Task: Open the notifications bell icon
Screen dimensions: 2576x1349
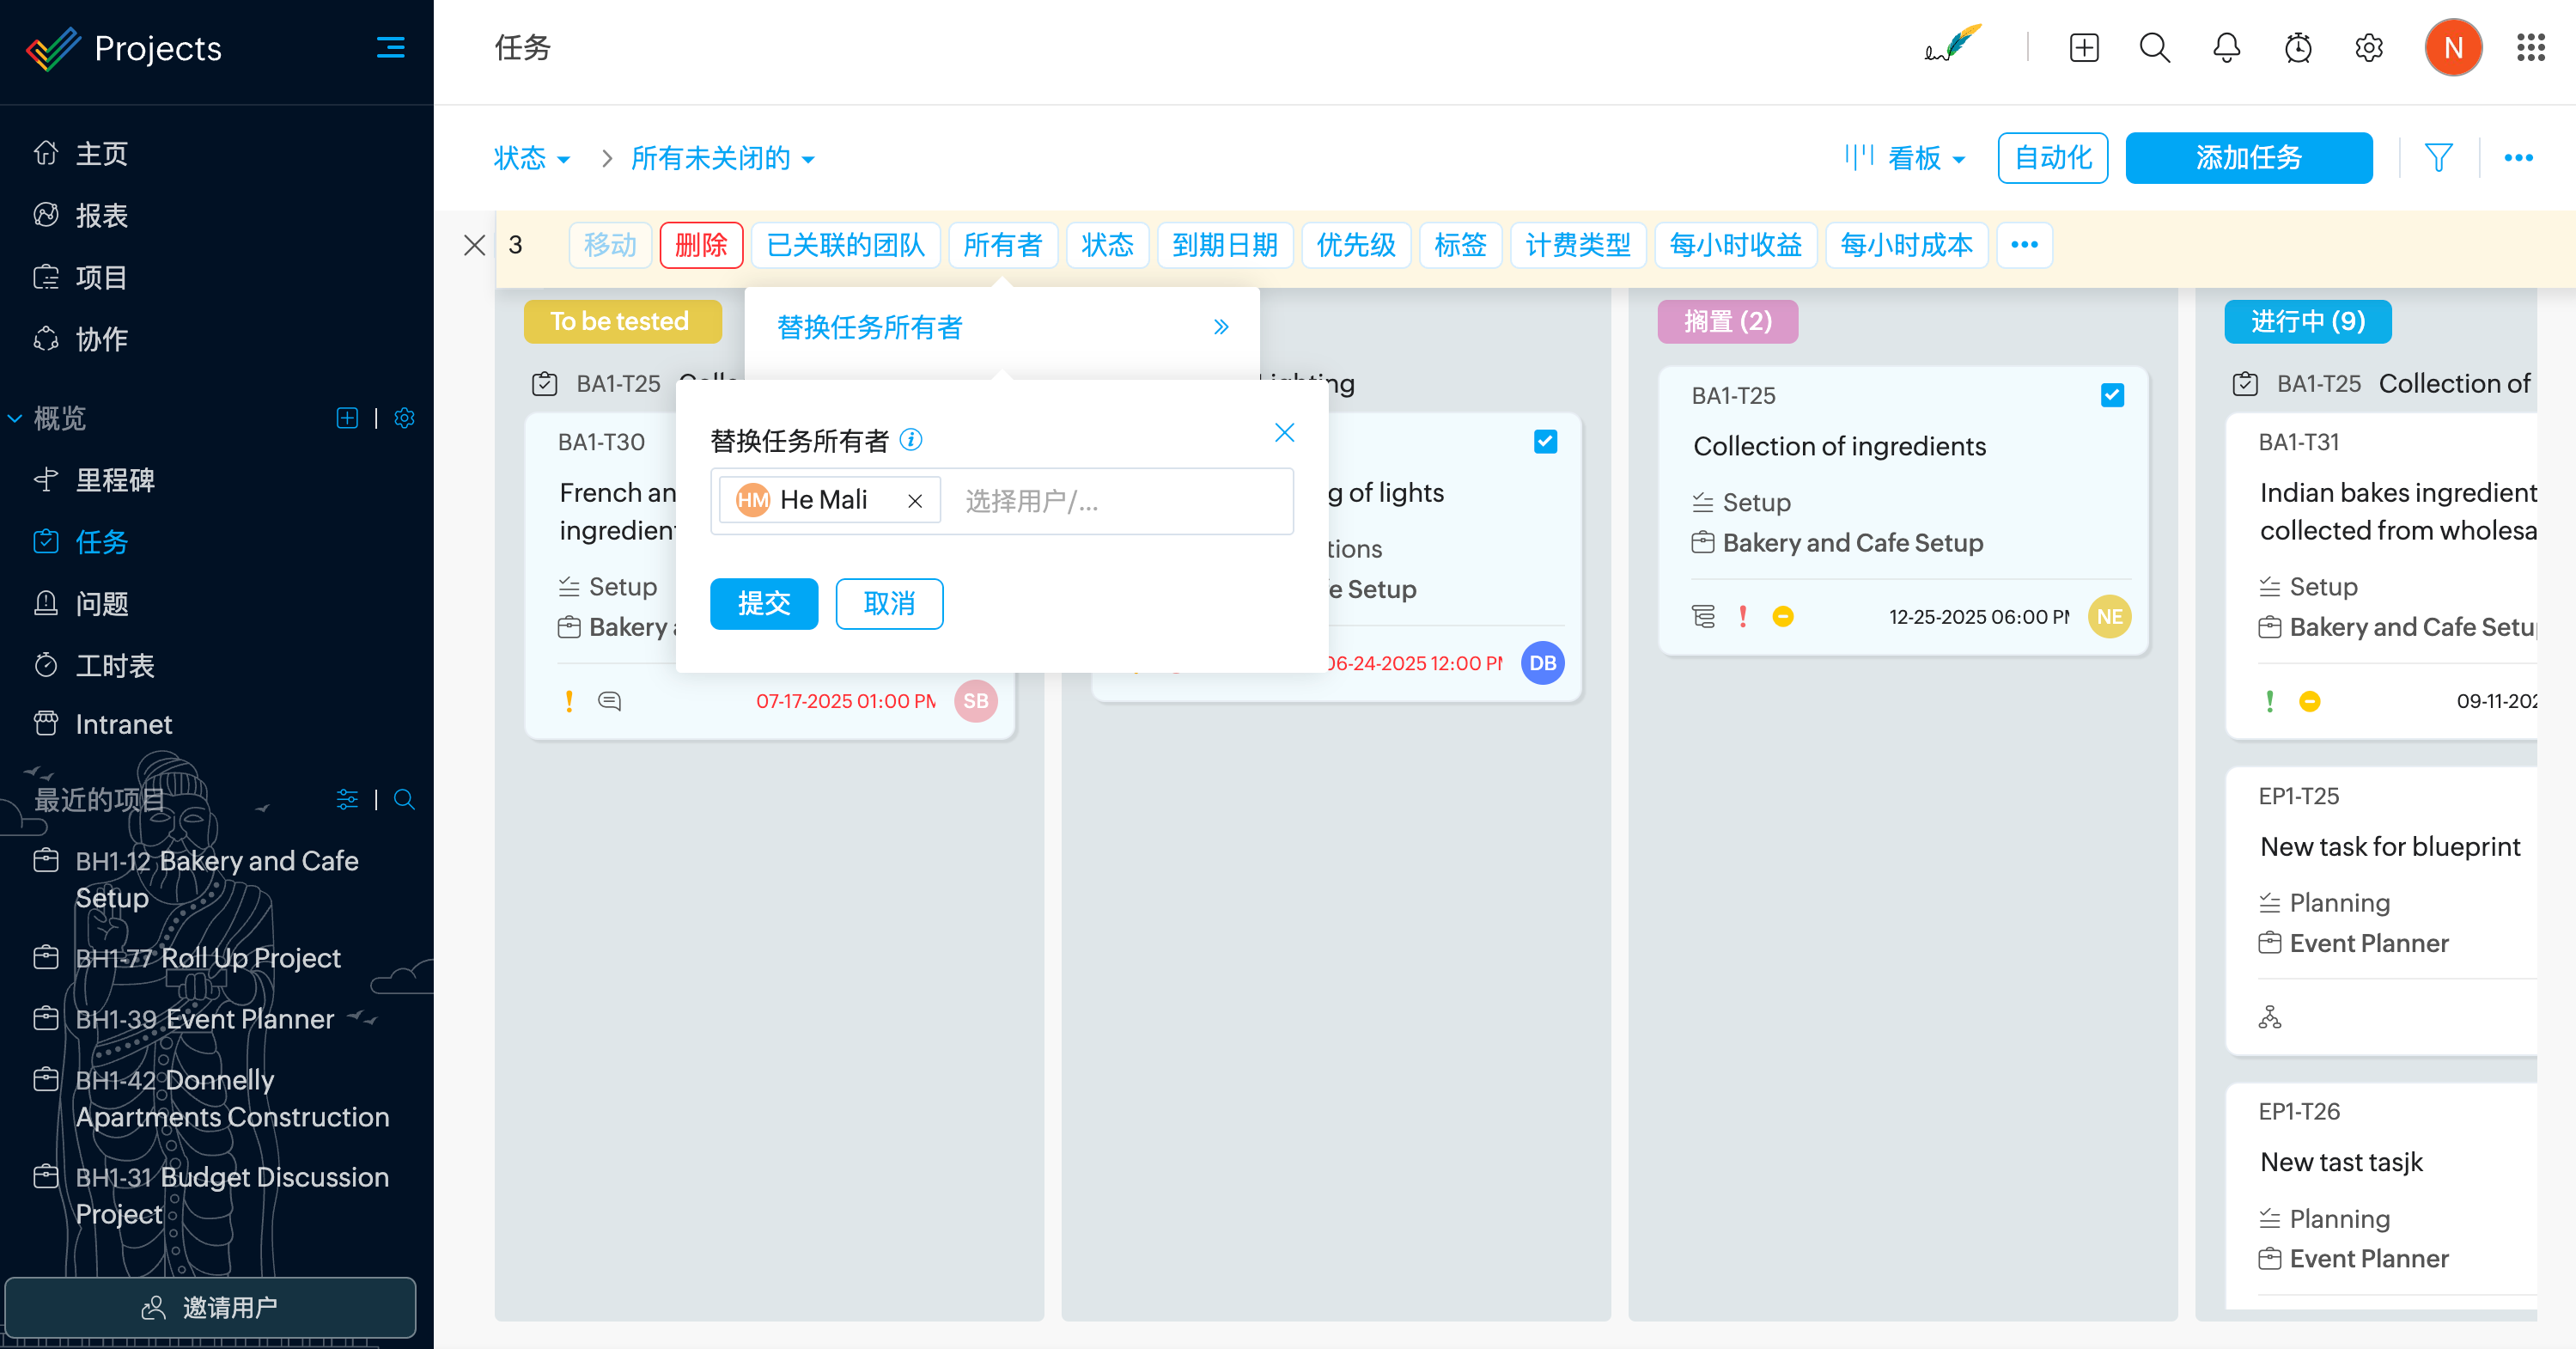Action: (2226, 48)
